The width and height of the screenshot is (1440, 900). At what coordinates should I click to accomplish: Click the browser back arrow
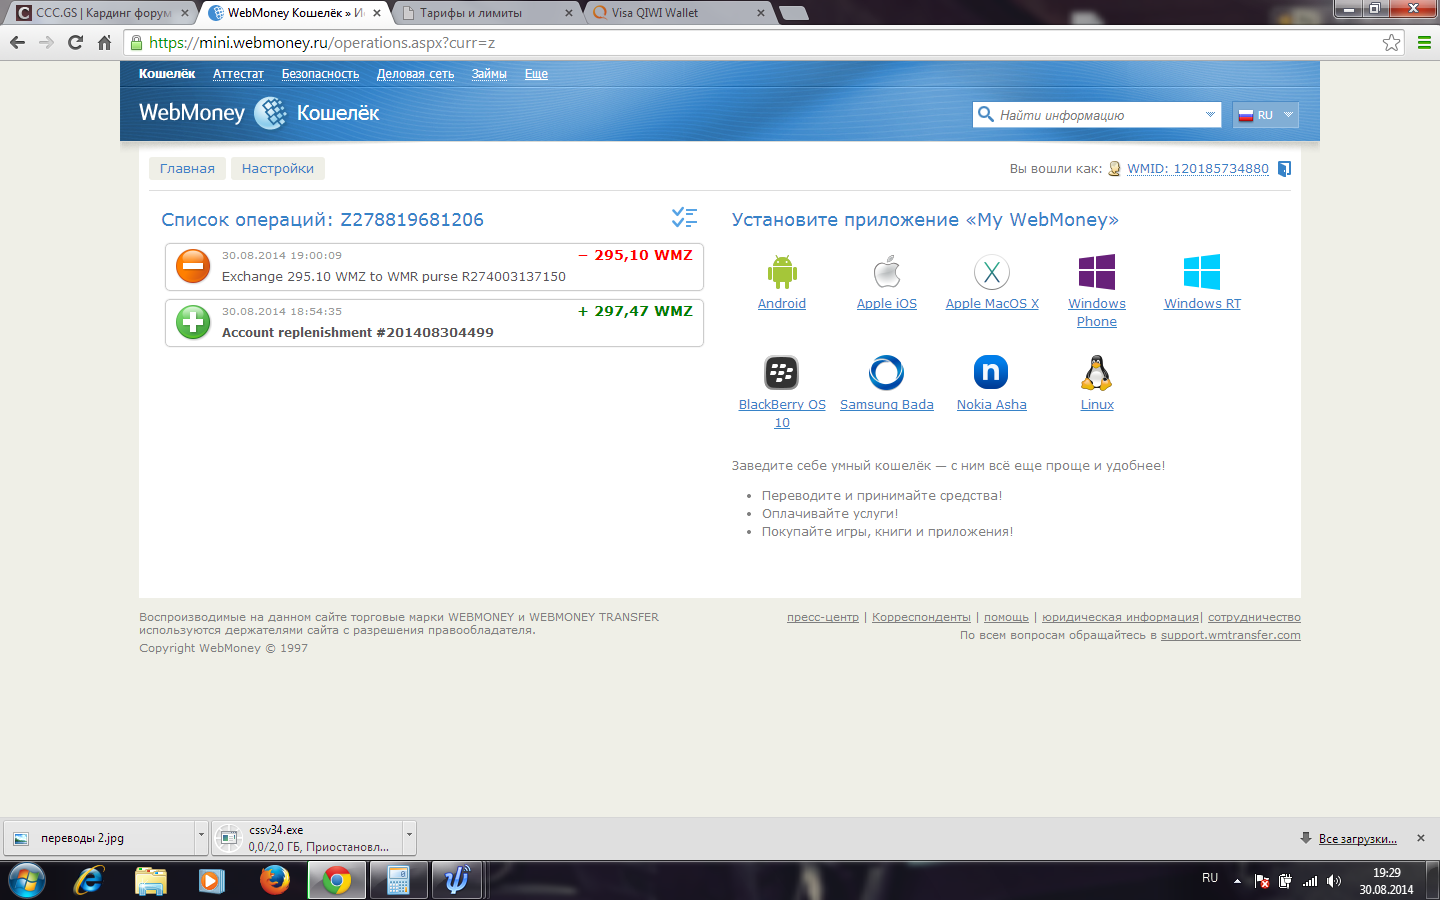click(x=17, y=42)
